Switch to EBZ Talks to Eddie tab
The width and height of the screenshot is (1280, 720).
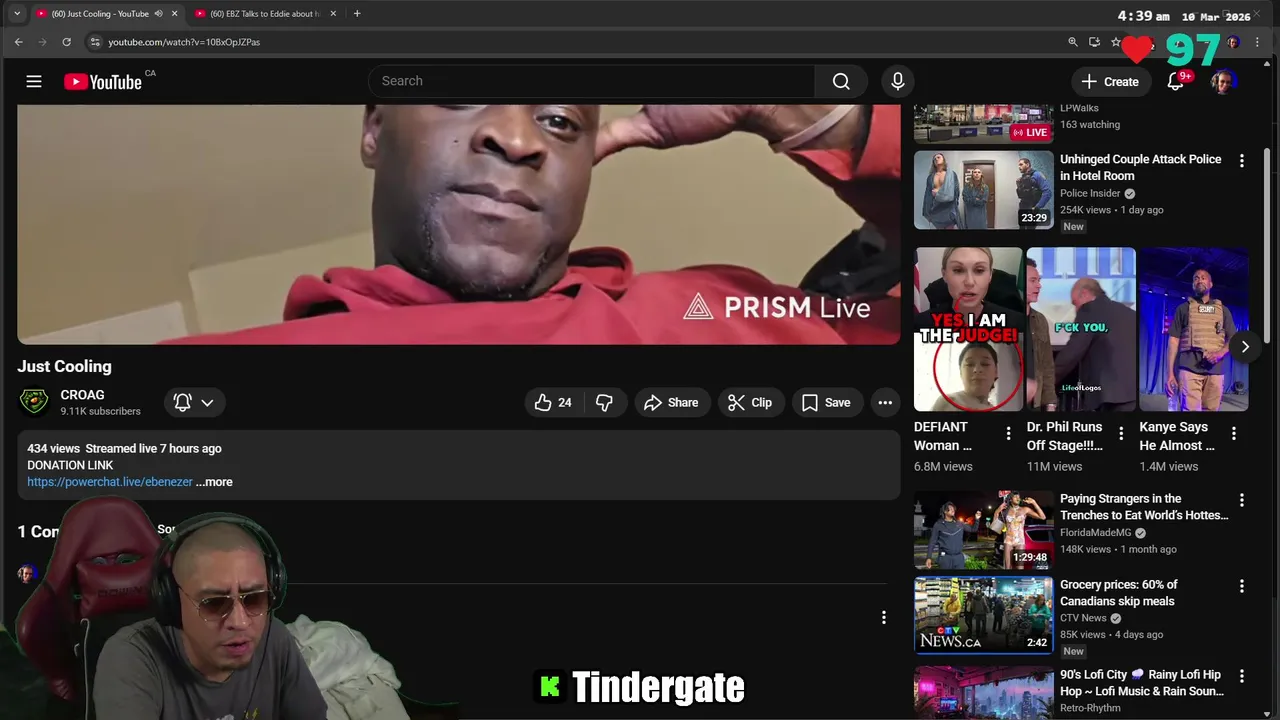(x=264, y=14)
